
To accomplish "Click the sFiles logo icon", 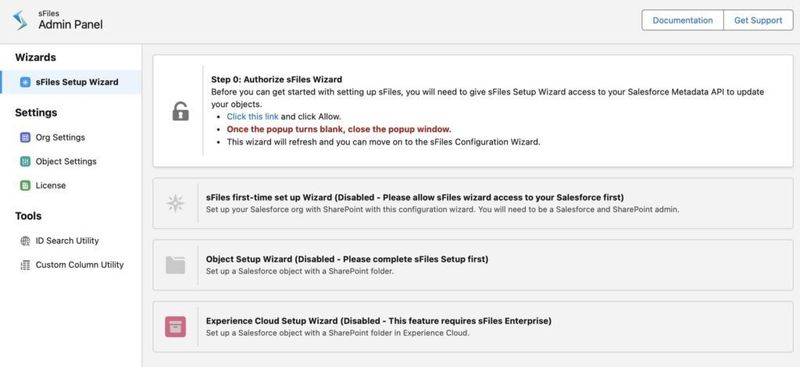I will click(x=20, y=20).
